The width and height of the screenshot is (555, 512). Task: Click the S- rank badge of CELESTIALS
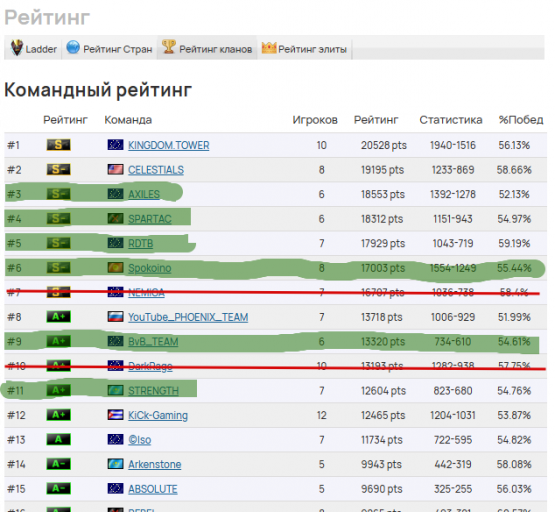click(x=58, y=170)
